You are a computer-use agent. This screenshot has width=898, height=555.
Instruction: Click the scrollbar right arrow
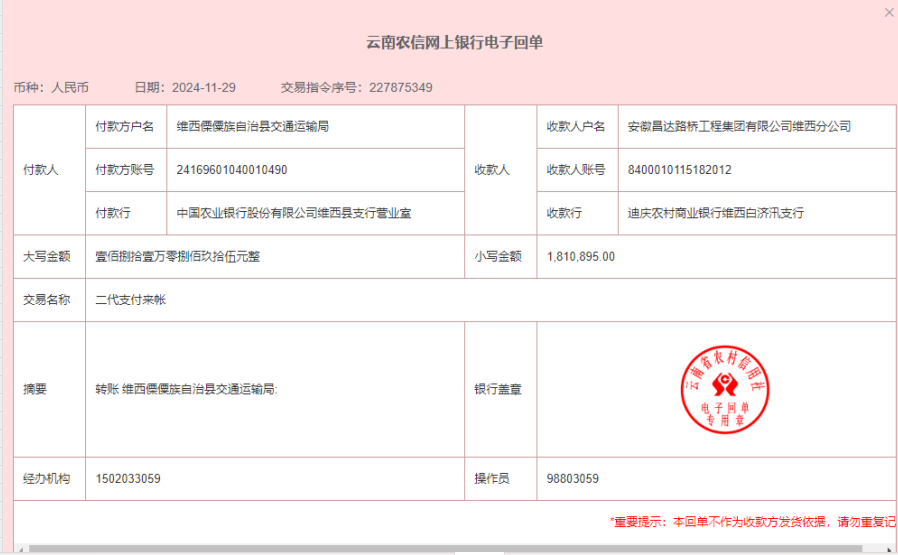point(890,549)
